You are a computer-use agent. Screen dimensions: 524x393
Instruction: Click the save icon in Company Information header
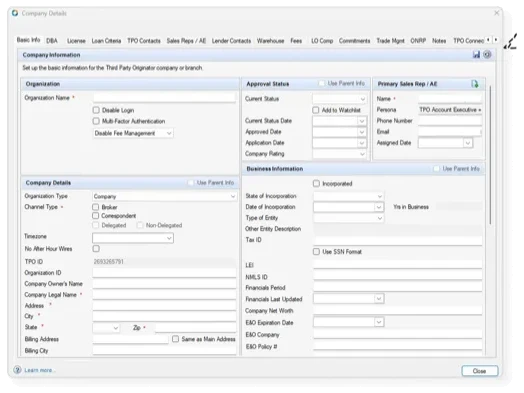tap(476, 54)
